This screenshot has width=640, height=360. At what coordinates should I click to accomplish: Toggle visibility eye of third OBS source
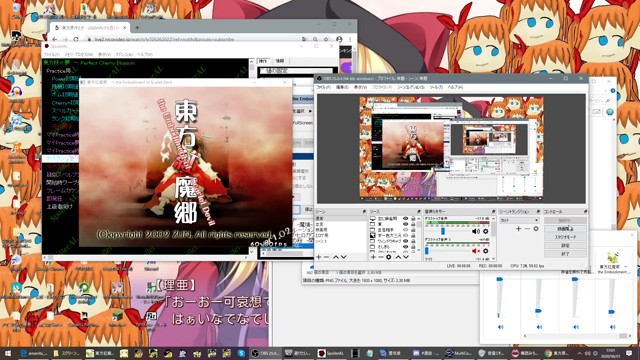pyautogui.click(x=405, y=230)
